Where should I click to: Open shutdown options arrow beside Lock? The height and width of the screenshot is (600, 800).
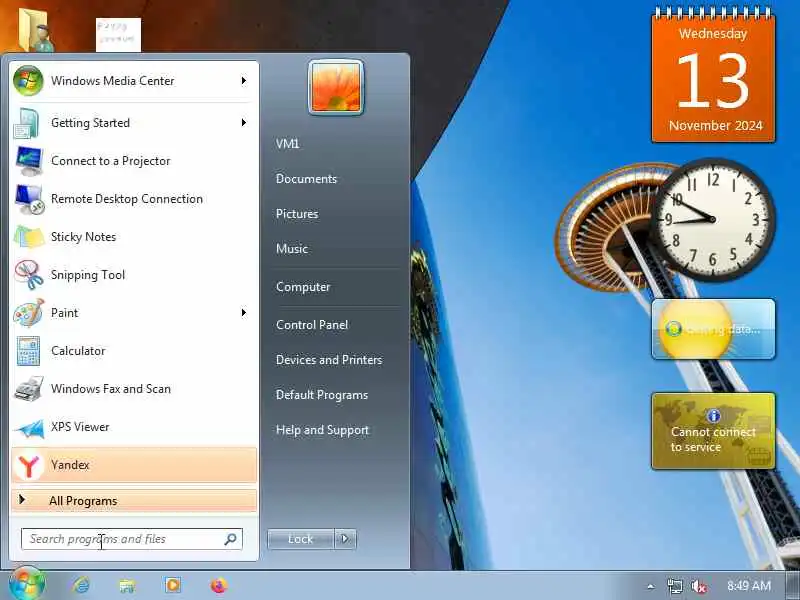[x=345, y=539]
